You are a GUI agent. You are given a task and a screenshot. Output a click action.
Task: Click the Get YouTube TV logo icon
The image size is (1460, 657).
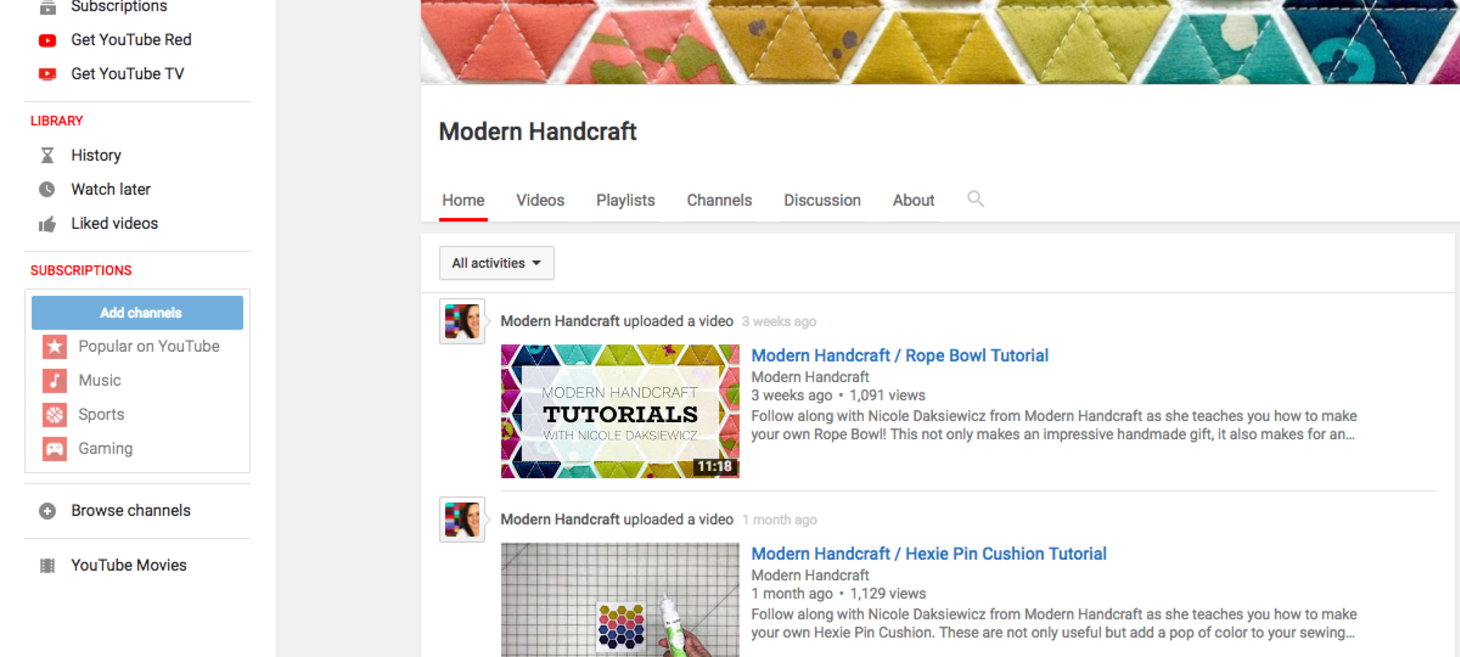click(47, 74)
